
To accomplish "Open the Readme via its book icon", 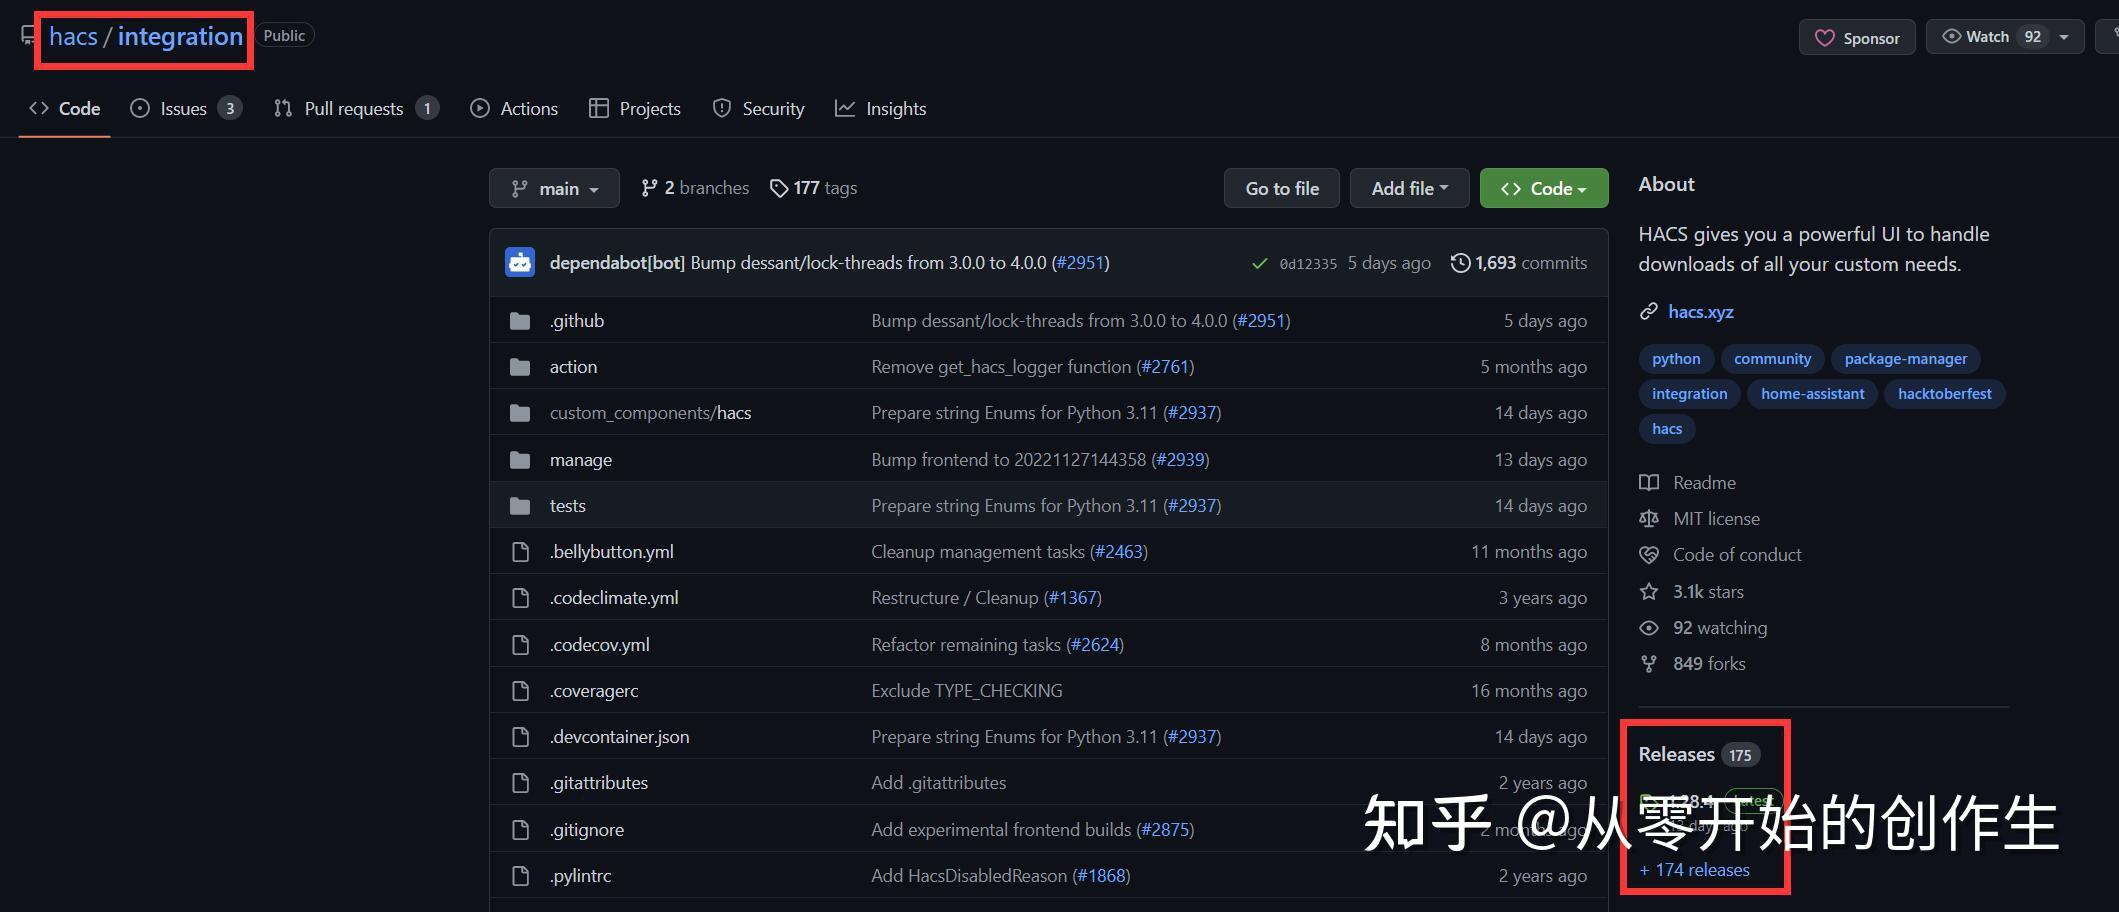I will pos(1650,482).
